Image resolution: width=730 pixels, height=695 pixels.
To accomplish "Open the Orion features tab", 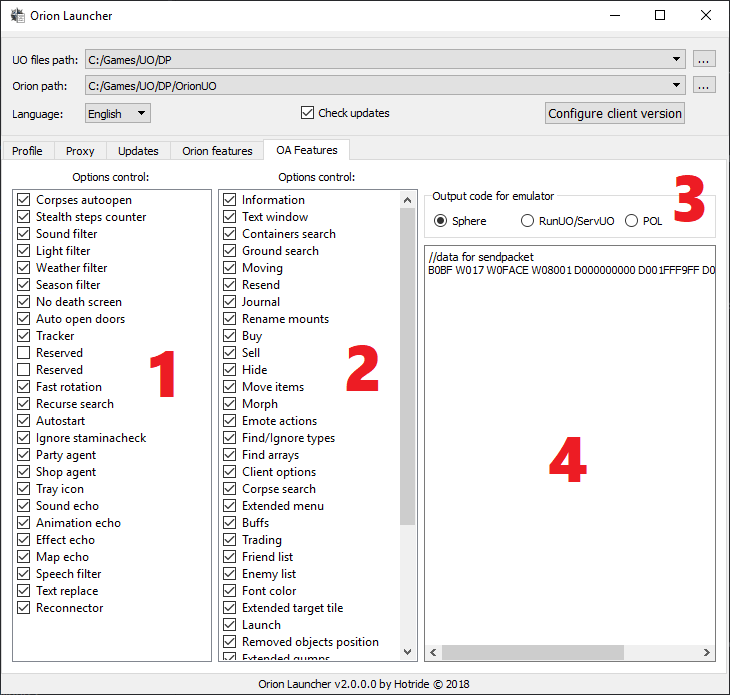I will [x=217, y=151].
